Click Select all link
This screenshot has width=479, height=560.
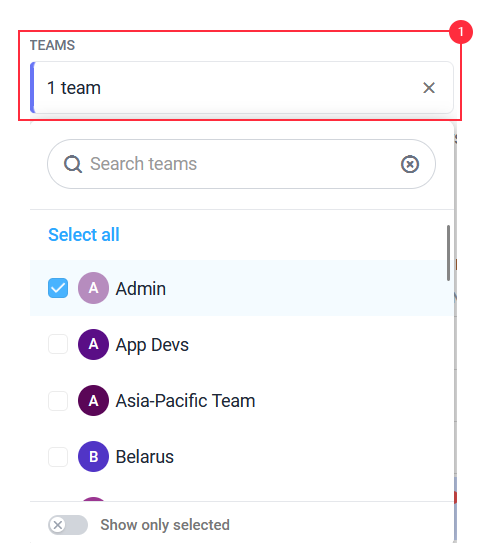click(84, 235)
